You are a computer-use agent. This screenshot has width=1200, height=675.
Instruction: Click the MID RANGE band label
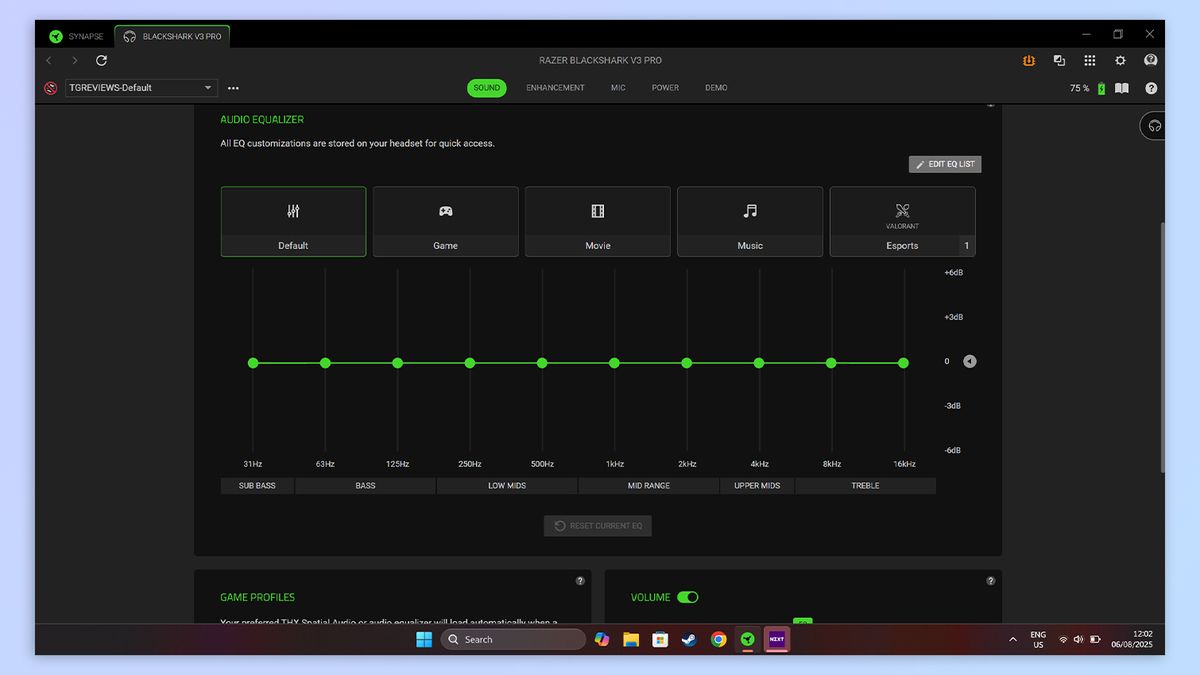[649, 486]
